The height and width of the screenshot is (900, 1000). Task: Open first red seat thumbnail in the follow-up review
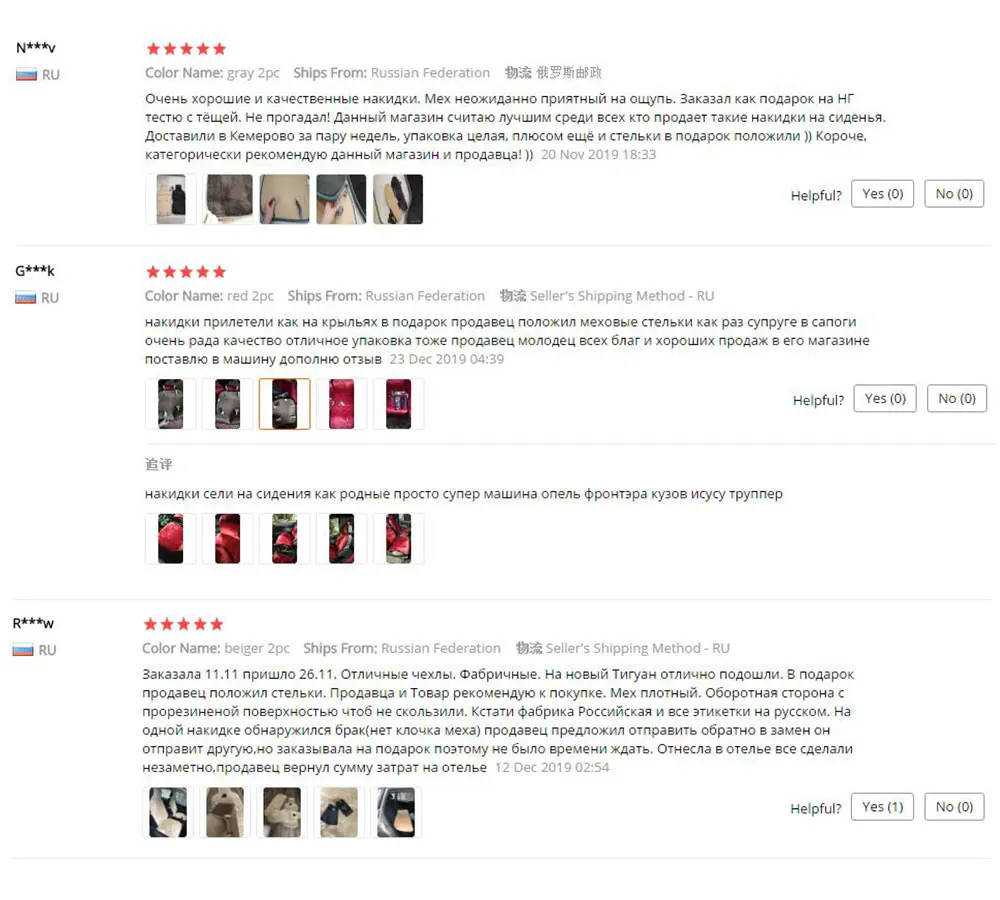[x=170, y=539]
